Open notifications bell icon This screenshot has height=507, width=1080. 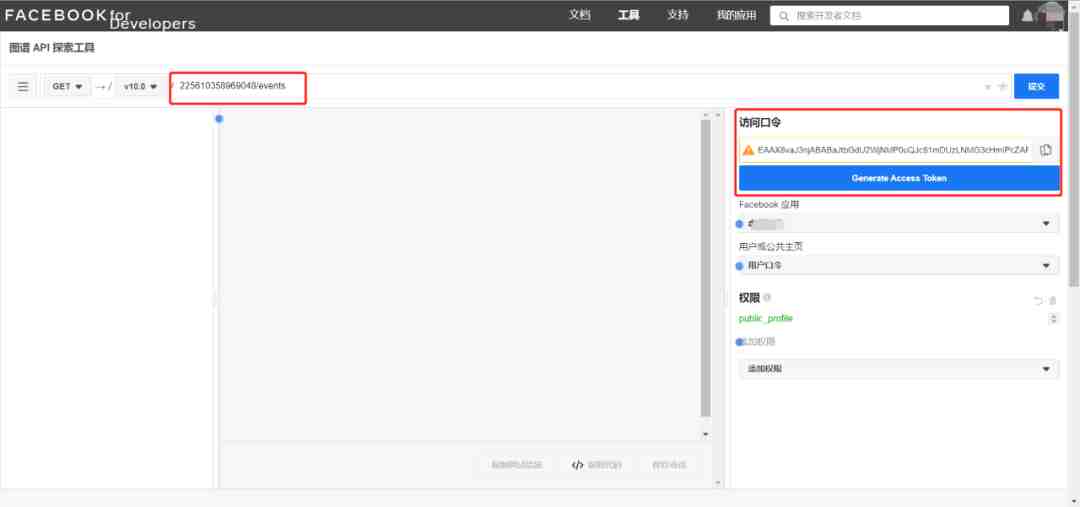point(1027,16)
